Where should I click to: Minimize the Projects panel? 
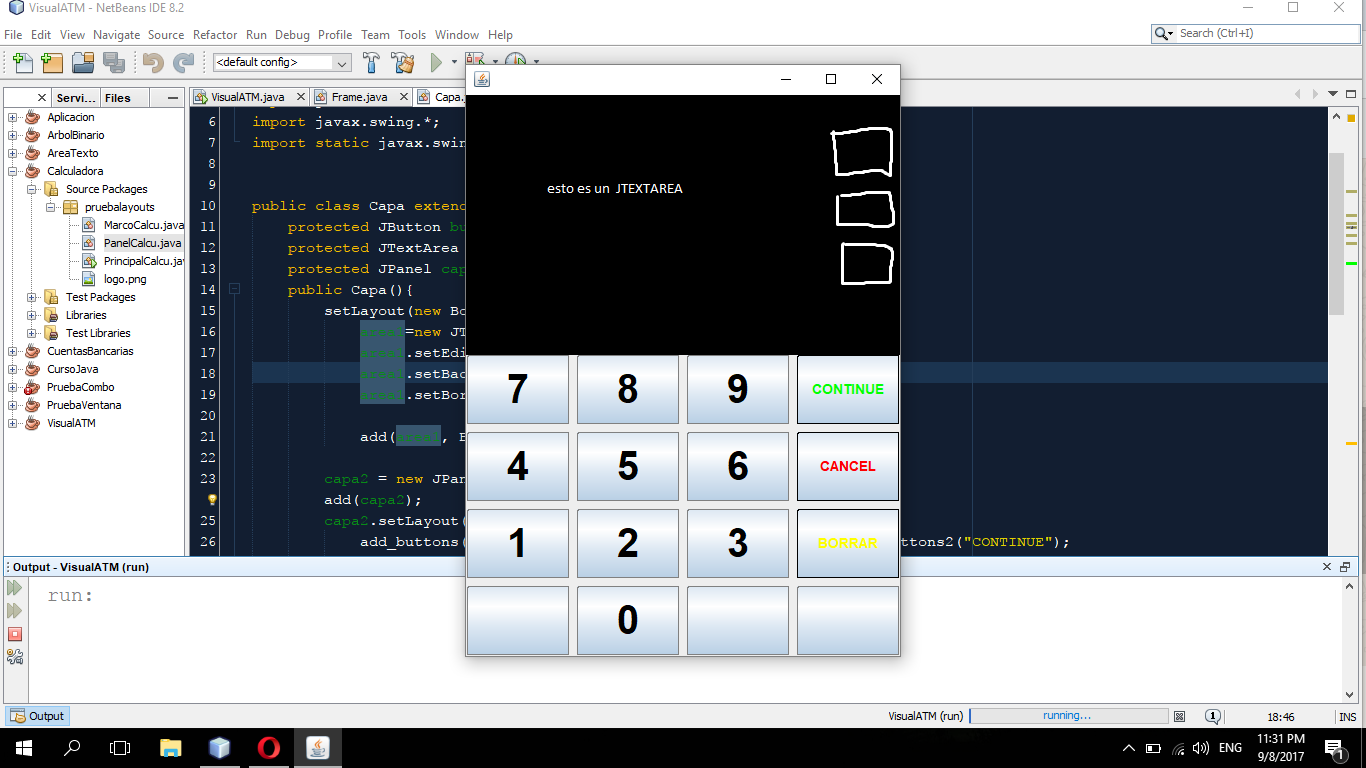173,97
